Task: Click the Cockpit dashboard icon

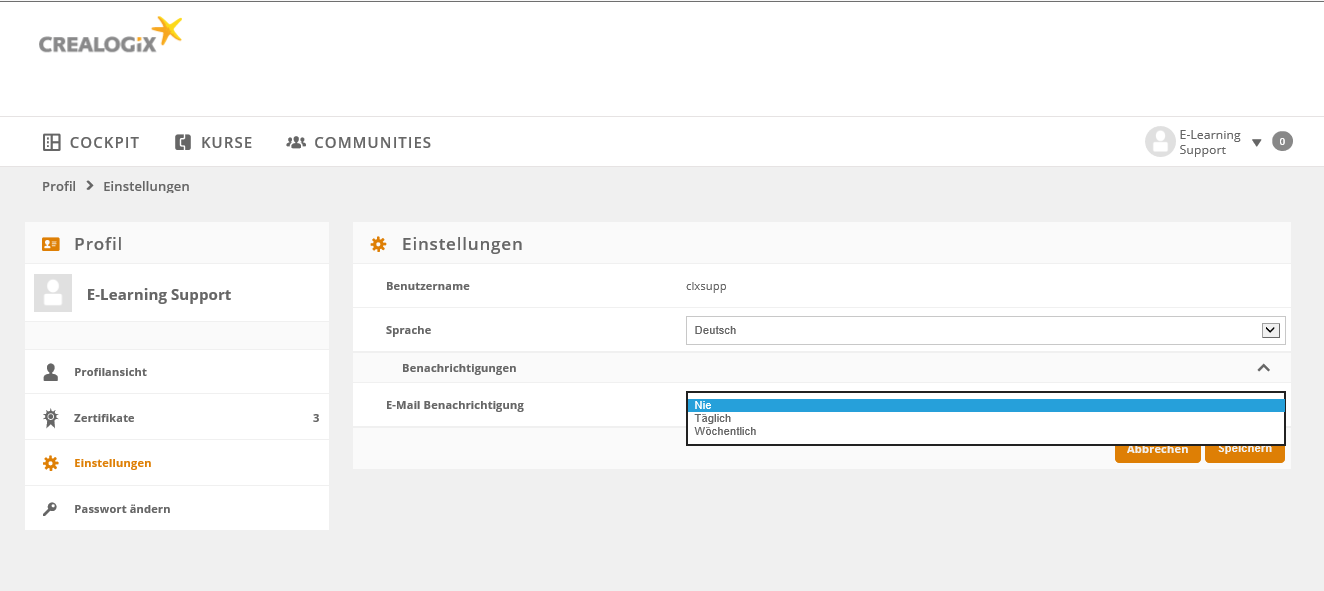Action: point(52,142)
